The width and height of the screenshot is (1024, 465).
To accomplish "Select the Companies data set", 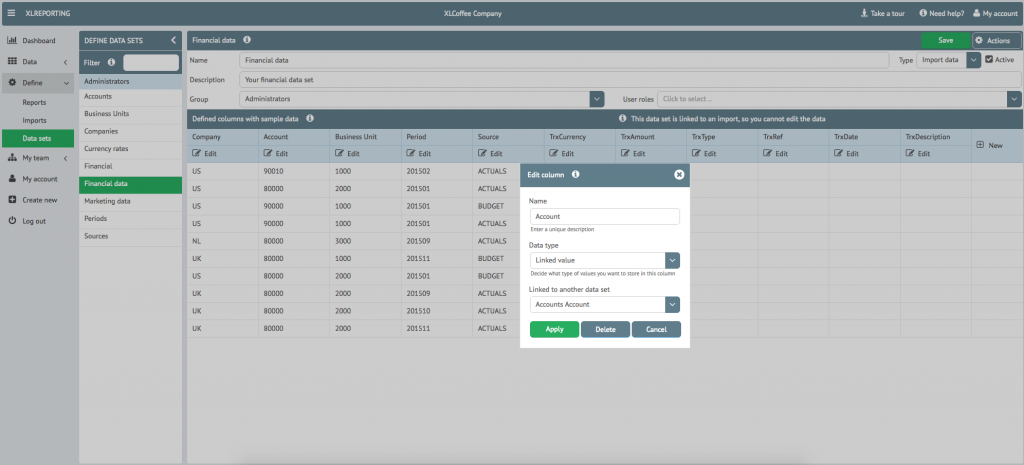I will 131,131.
